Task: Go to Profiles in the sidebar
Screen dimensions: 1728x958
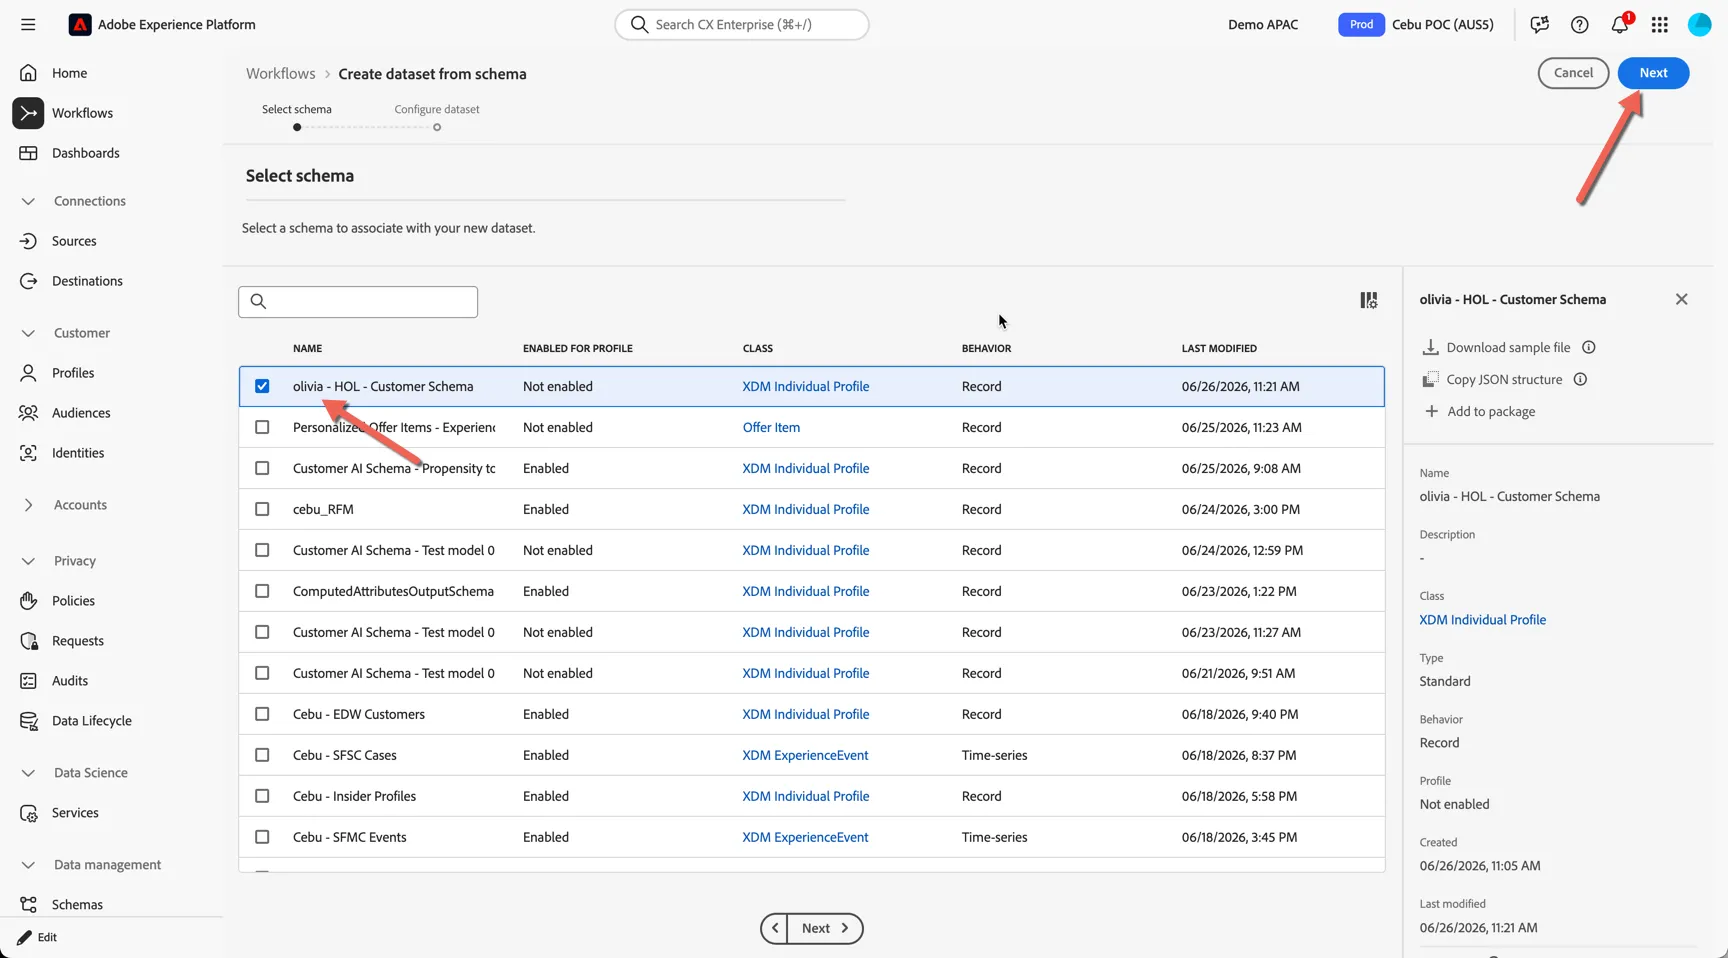Action: (x=73, y=373)
